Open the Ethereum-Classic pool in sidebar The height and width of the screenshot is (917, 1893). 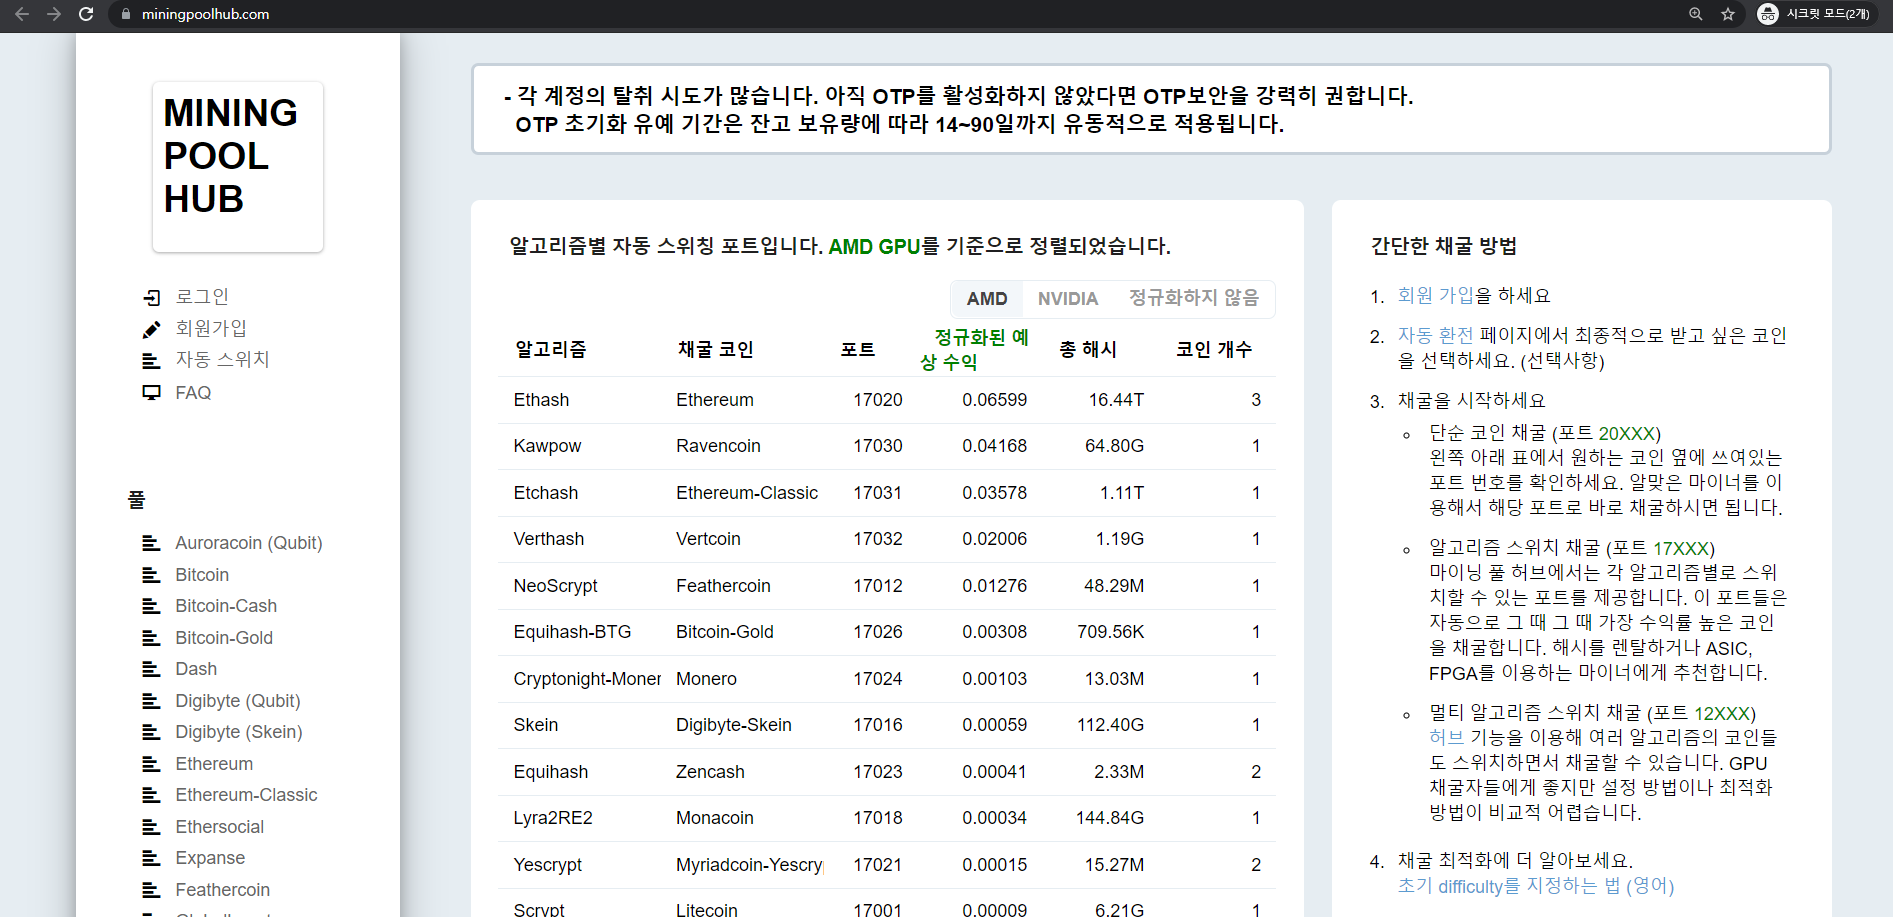[246, 795]
